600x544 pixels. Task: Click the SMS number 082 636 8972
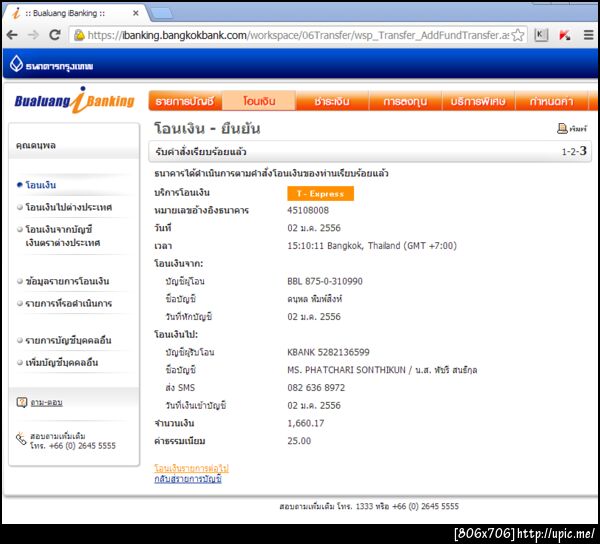(316, 388)
